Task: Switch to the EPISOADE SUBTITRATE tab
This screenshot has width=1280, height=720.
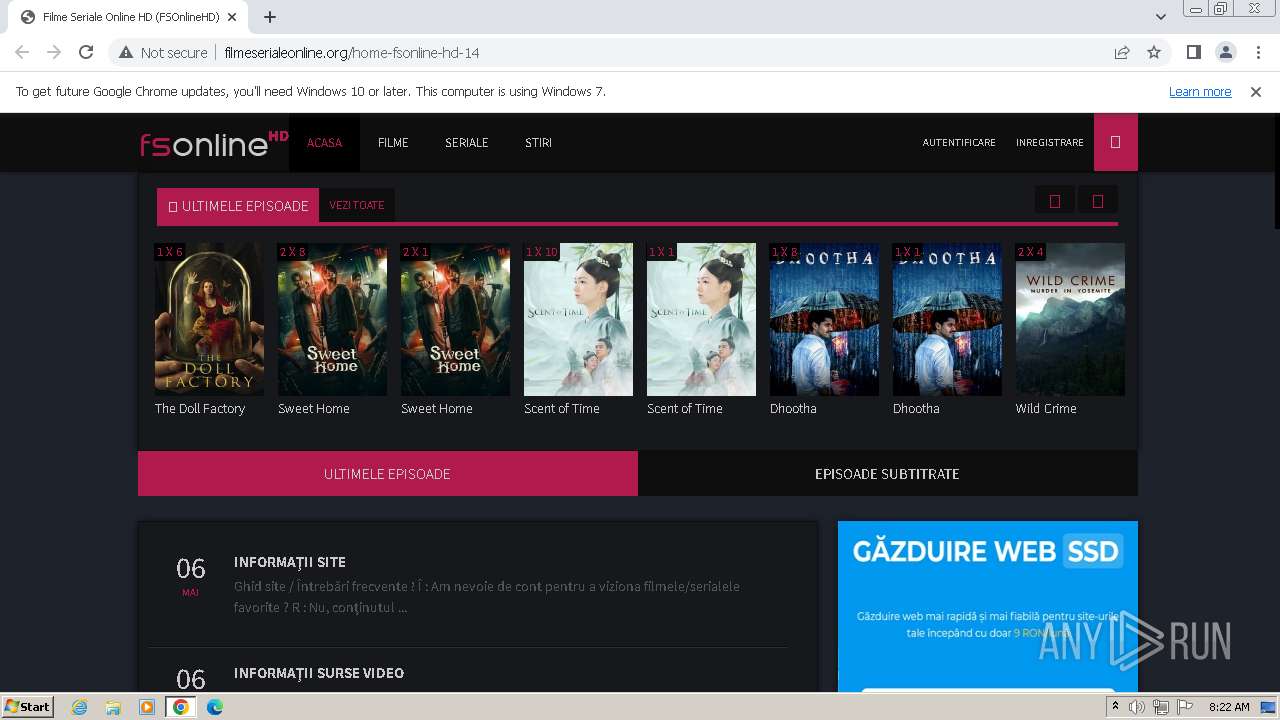Action: [887, 473]
